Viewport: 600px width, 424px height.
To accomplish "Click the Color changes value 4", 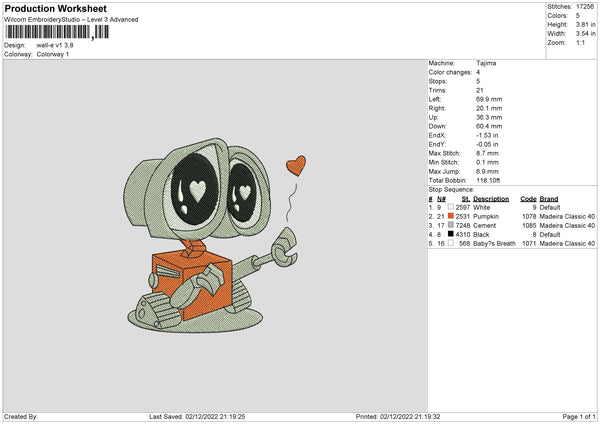I will [x=478, y=72].
